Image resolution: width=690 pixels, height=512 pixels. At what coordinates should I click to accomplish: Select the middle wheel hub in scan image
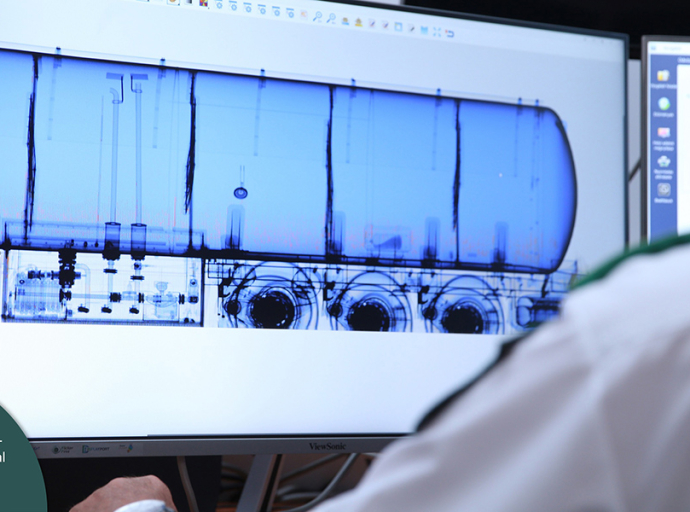click(x=369, y=315)
